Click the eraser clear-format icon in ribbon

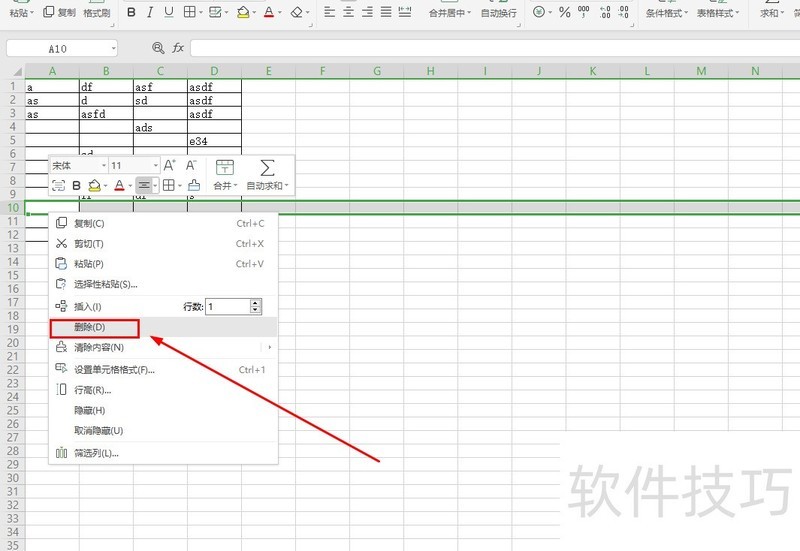[x=296, y=12]
